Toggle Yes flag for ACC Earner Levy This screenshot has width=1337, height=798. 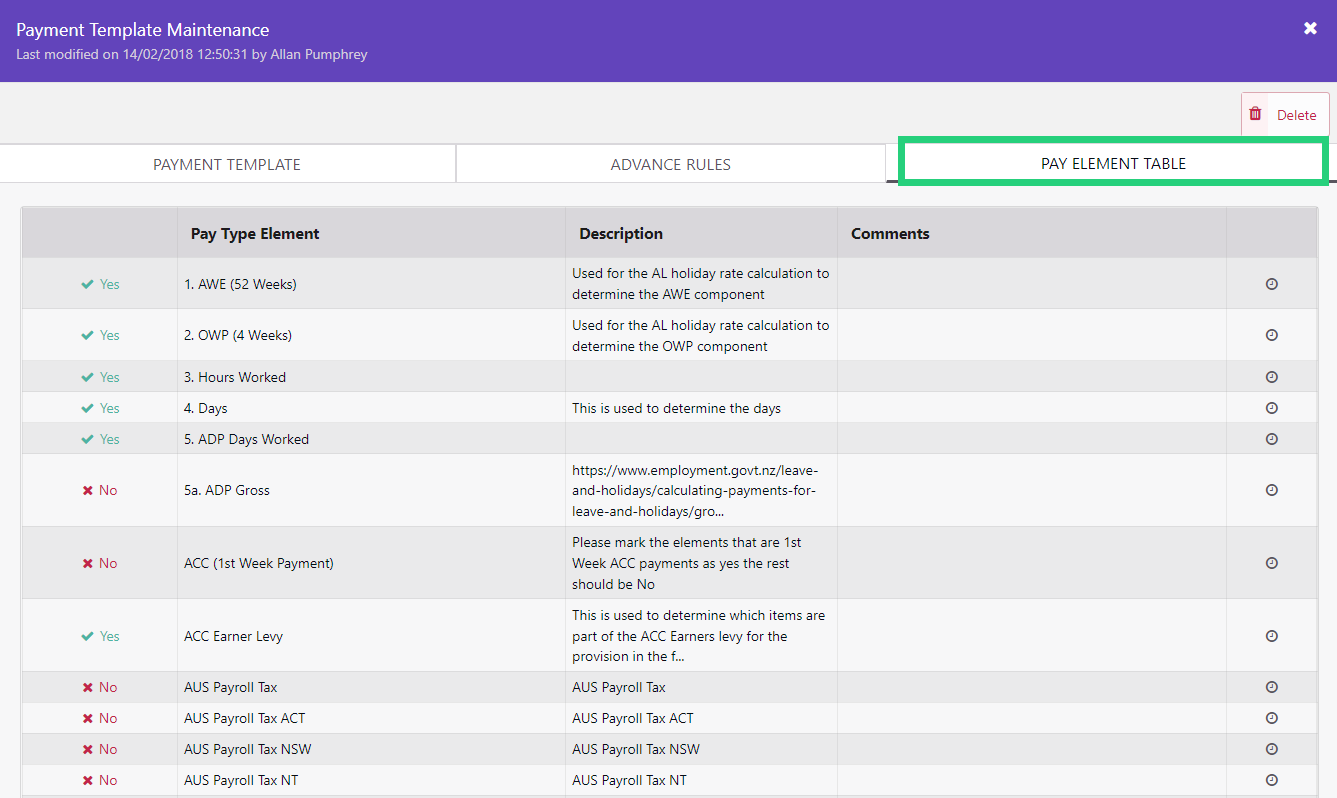100,636
